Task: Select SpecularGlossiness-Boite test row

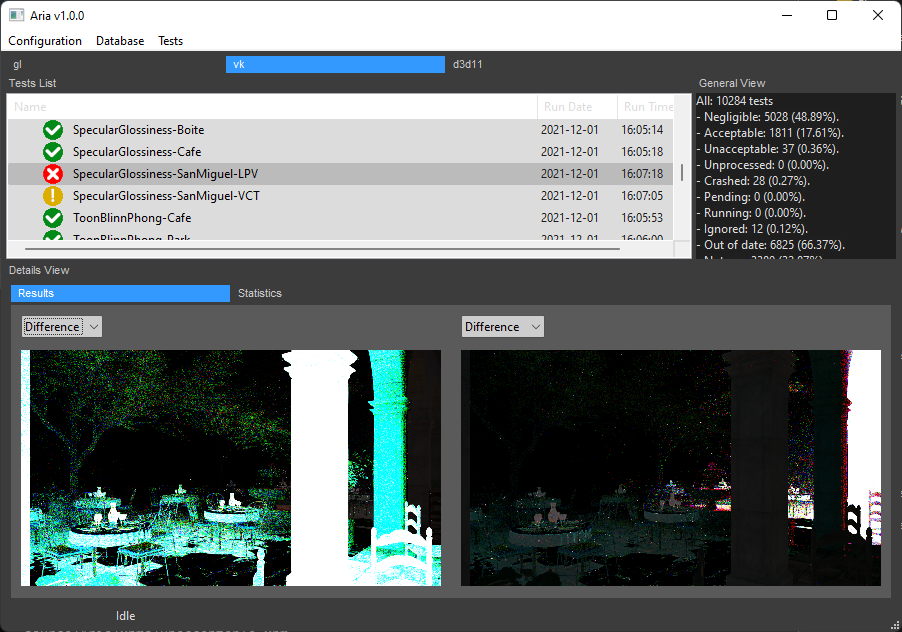Action: (x=341, y=130)
